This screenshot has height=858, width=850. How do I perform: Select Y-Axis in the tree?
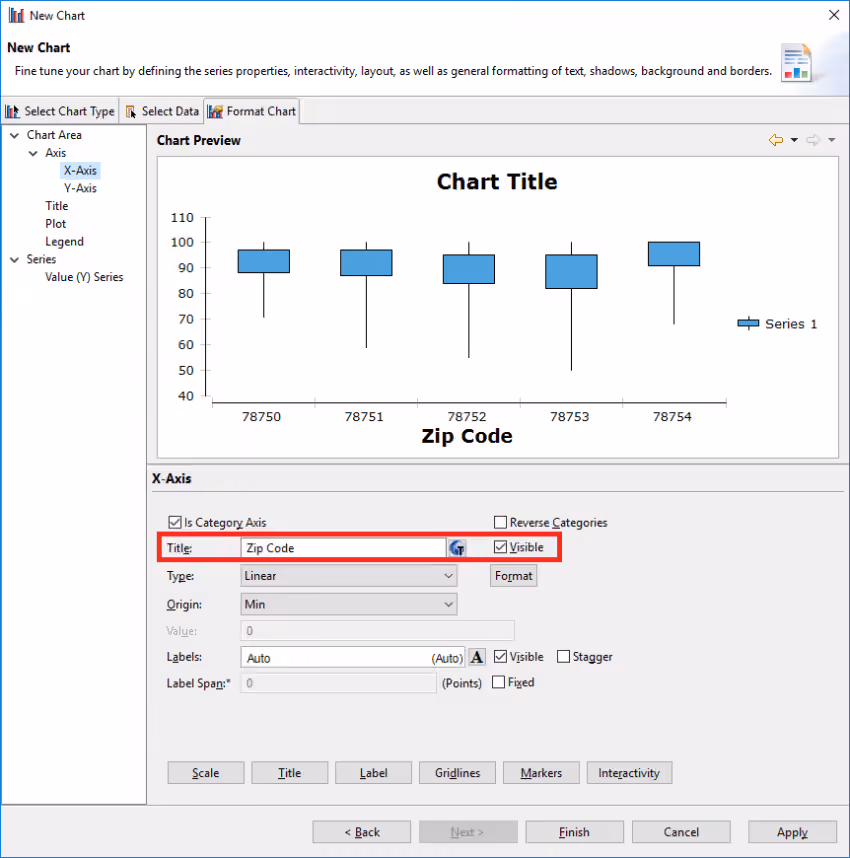point(80,188)
